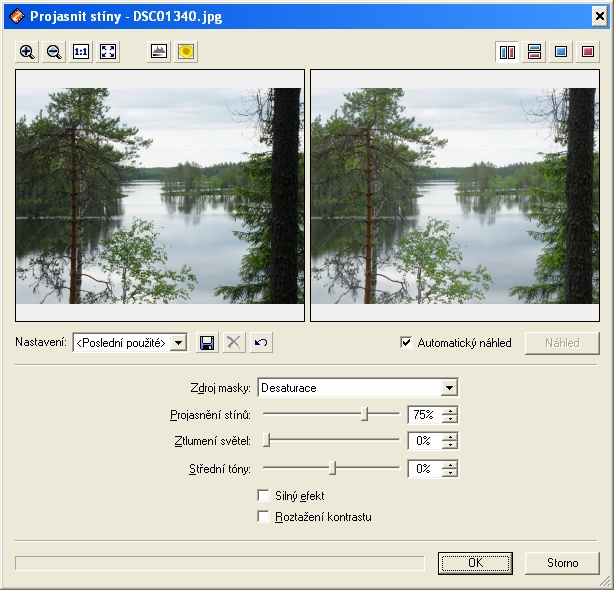Click the Ztlumení světel percentage field
The width and height of the screenshot is (614, 590).
click(x=423, y=441)
